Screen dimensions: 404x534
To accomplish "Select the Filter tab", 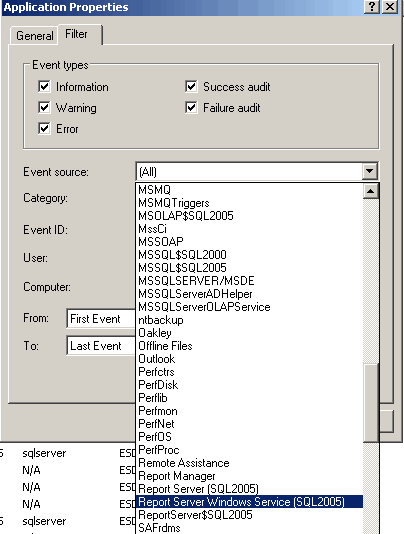I will (80, 34).
